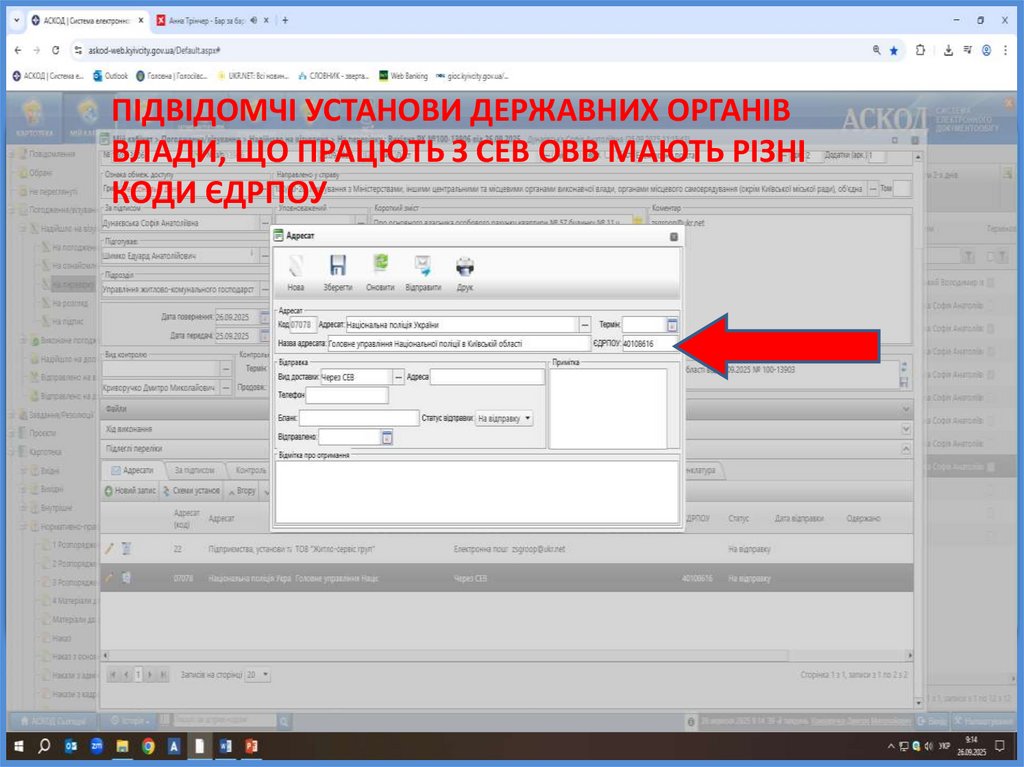1024x767 pixels.
Task: Select the row Національна поліція with code 07078
Action: [x=506, y=578]
